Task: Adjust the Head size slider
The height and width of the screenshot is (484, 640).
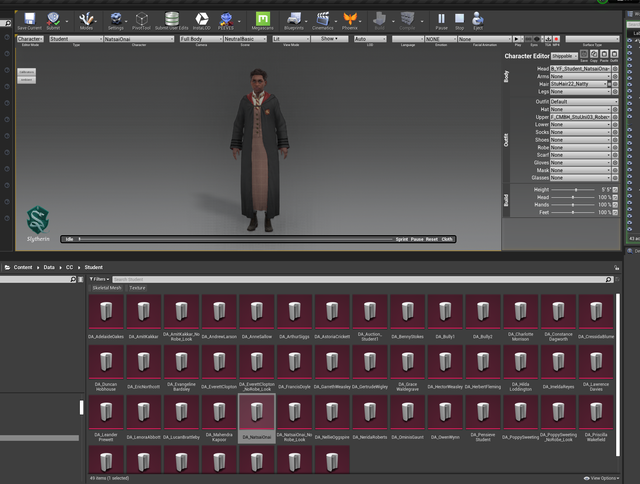Action: [573, 198]
